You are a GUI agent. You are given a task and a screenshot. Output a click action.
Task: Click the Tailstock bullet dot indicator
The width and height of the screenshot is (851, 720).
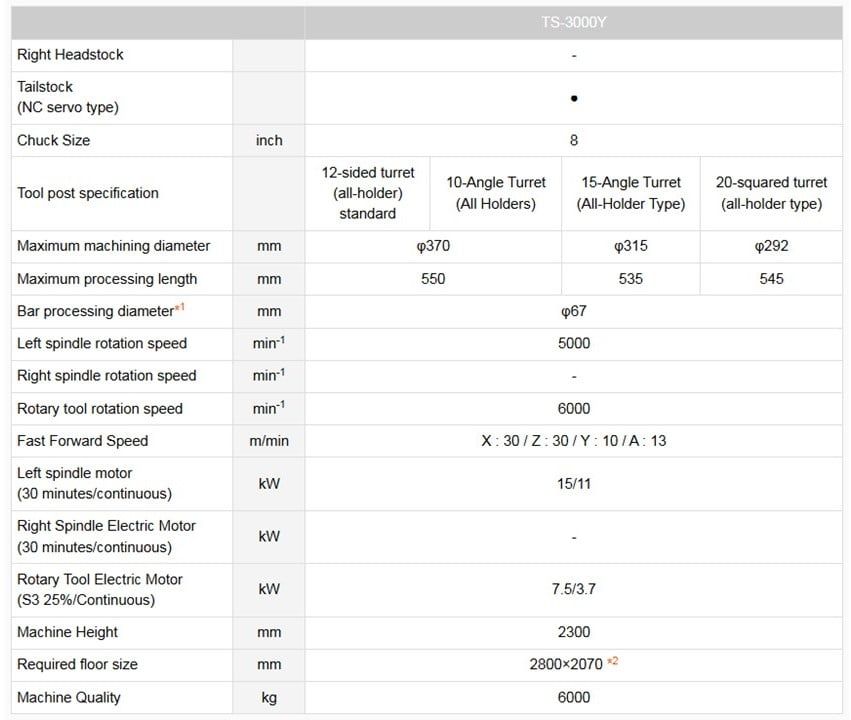(x=574, y=98)
